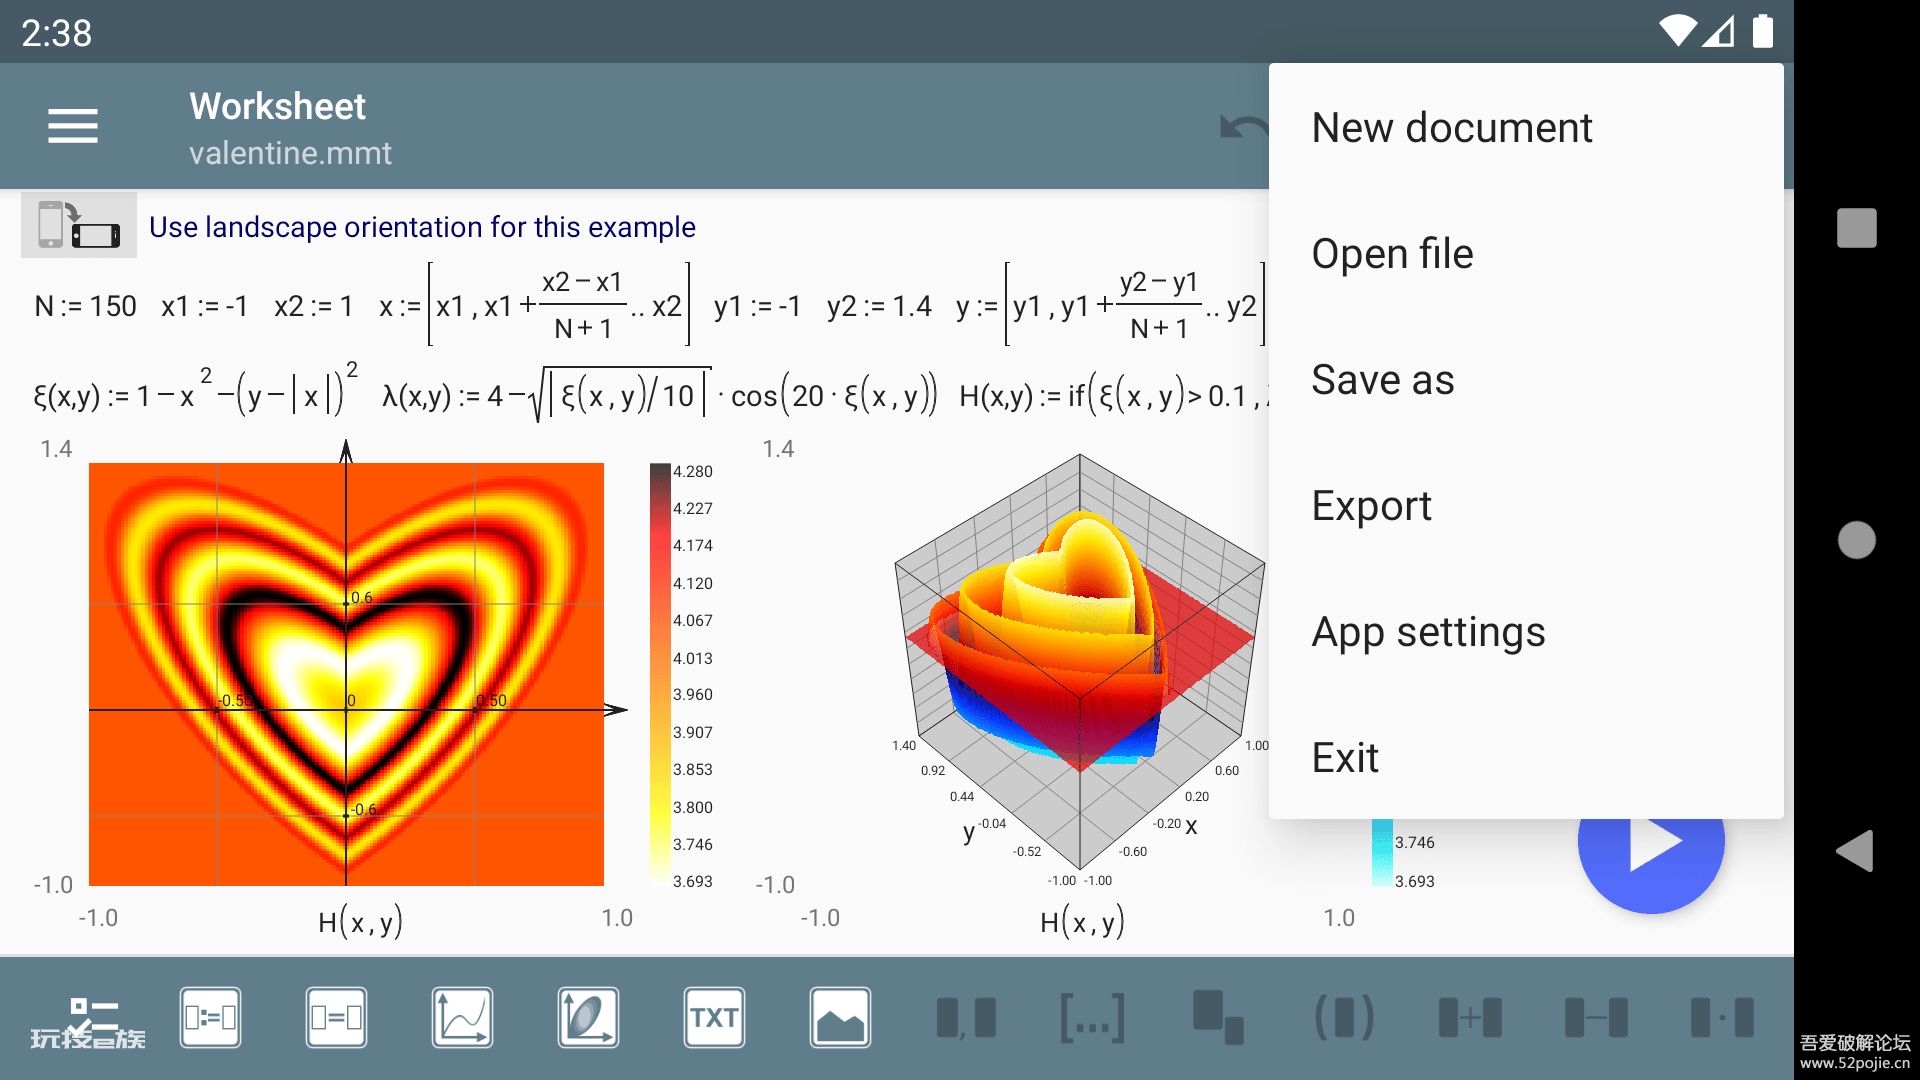This screenshot has height=1080, width=1920.
Task: Open the hamburger navigation menu
Action: point(73,126)
